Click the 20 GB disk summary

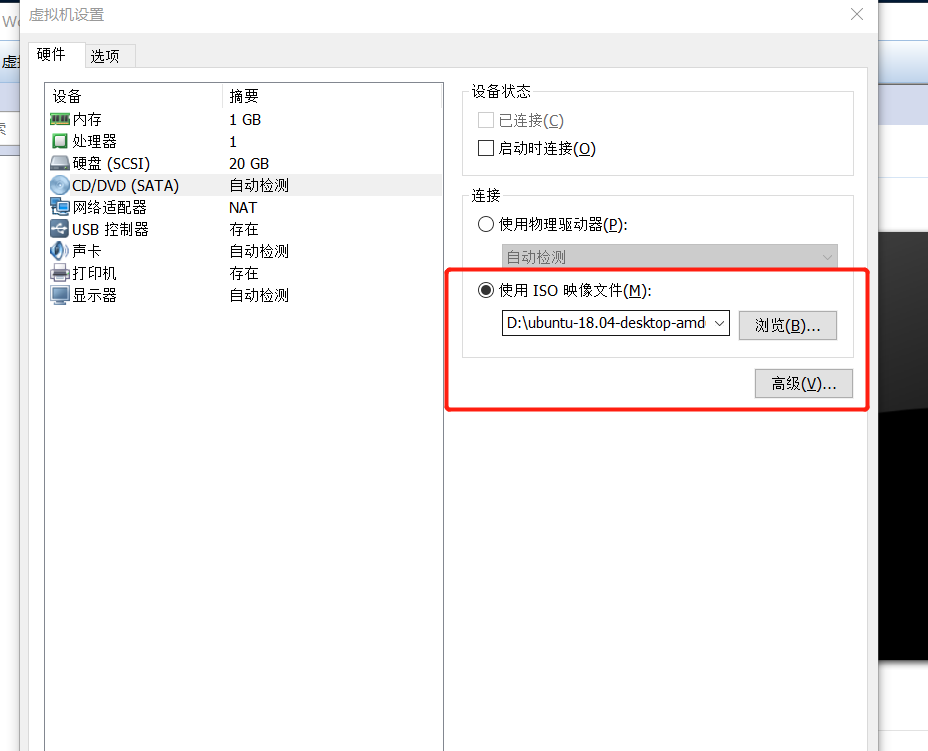tap(249, 163)
